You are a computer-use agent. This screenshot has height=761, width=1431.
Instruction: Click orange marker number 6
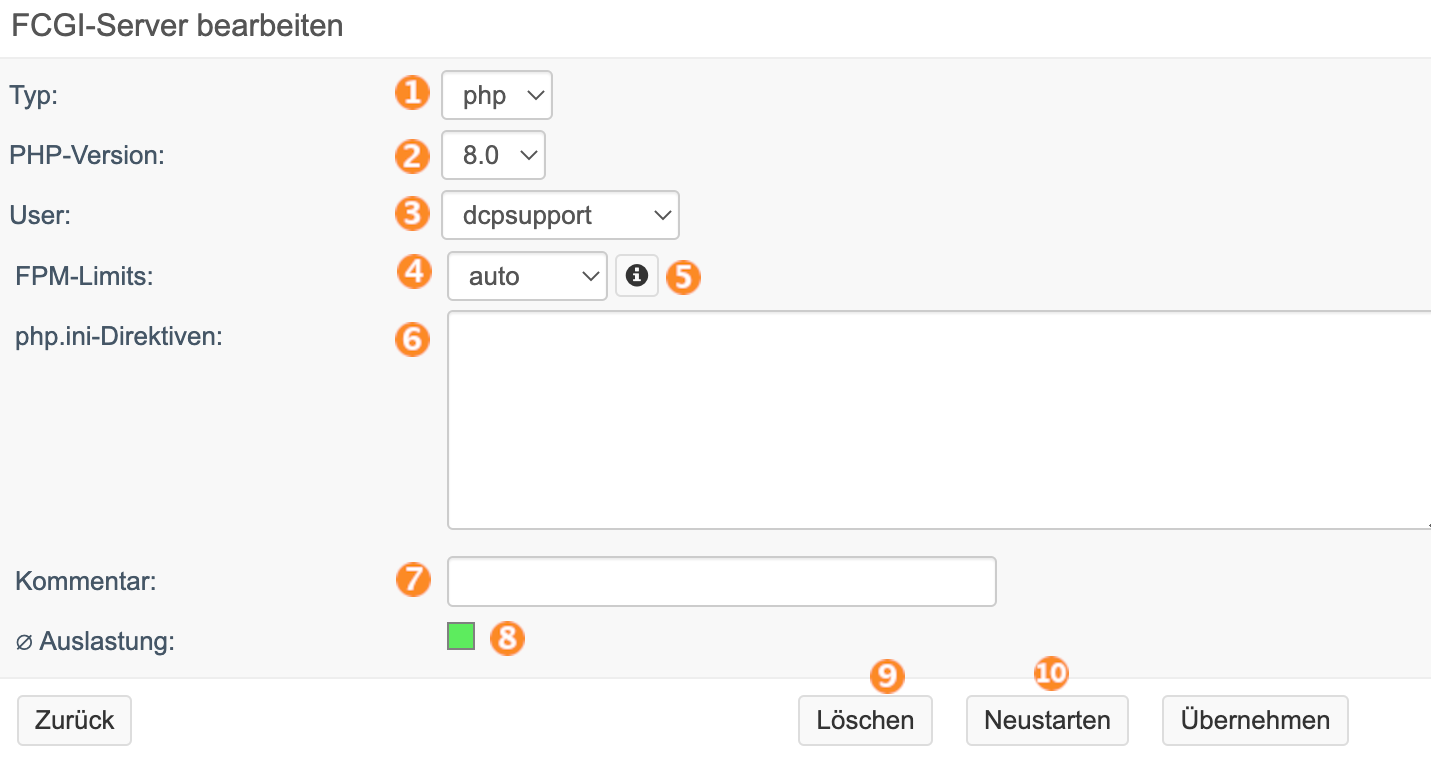(412, 338)
